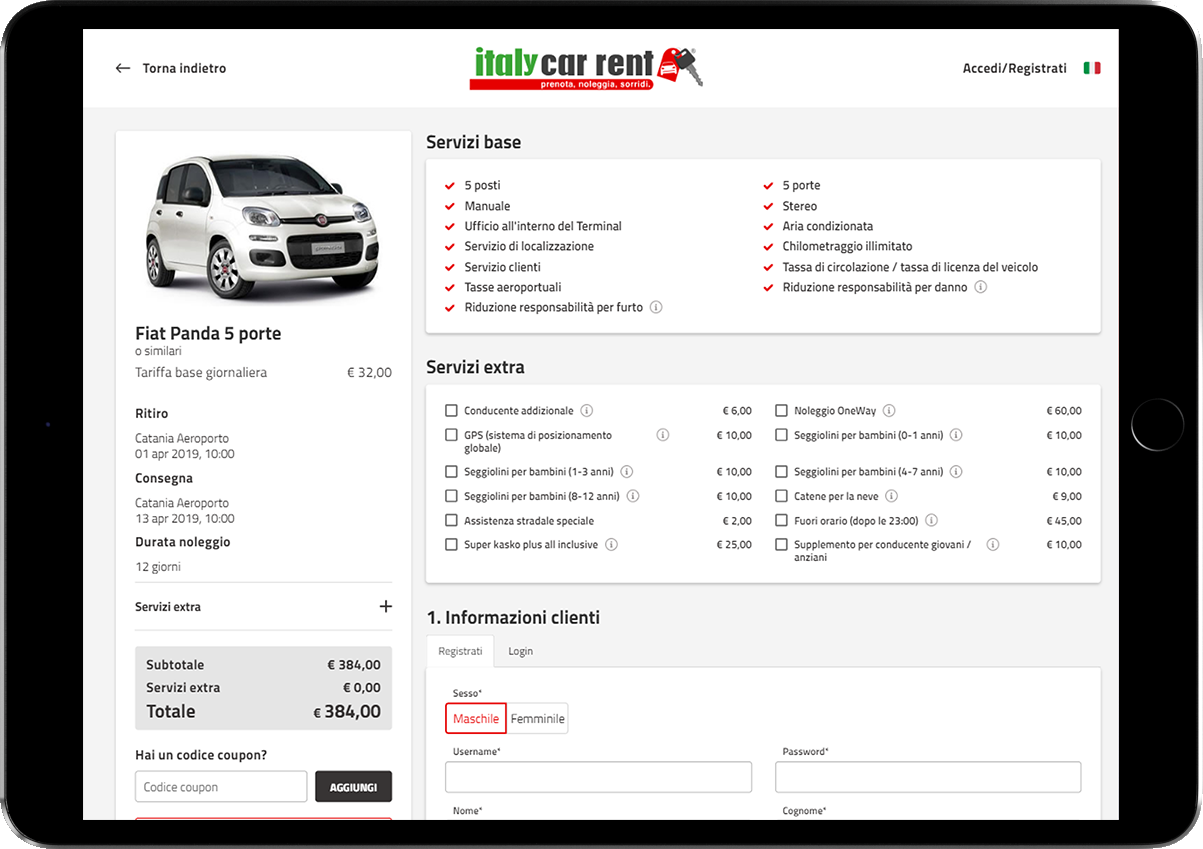Select the Registrati tab
The width and height of the screenshot is (1203, 849).
[460, 651]
